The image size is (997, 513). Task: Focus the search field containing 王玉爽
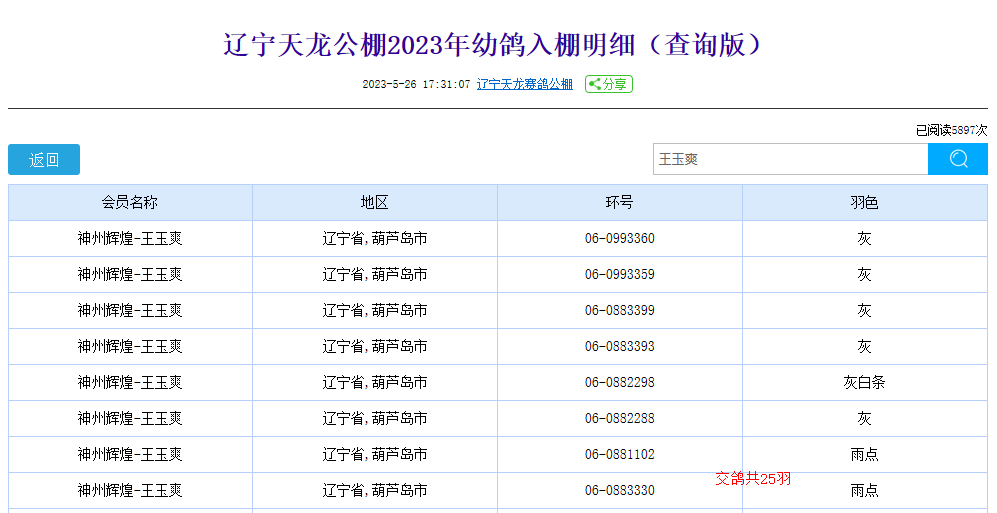click(x=790, y=159)
